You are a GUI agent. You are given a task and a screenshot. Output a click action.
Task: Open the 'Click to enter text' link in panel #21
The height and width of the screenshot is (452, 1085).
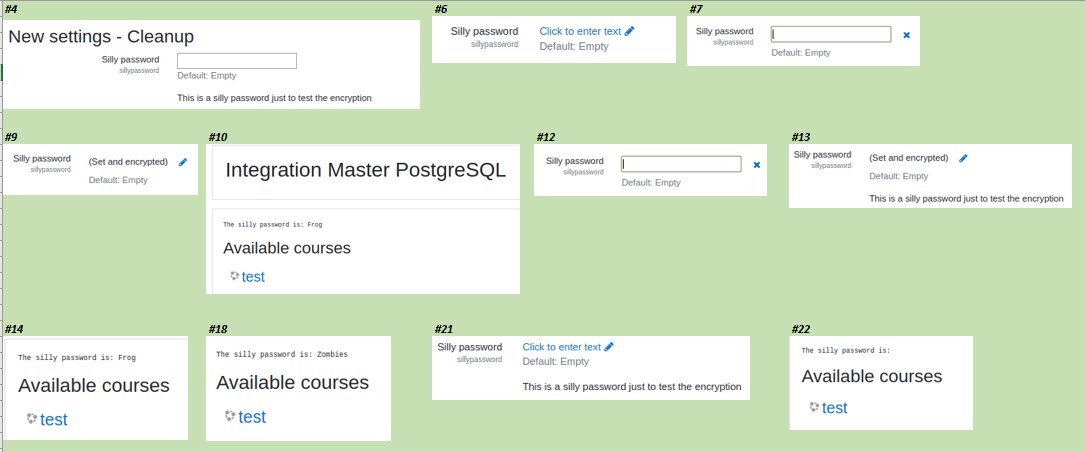click(562, 347)
